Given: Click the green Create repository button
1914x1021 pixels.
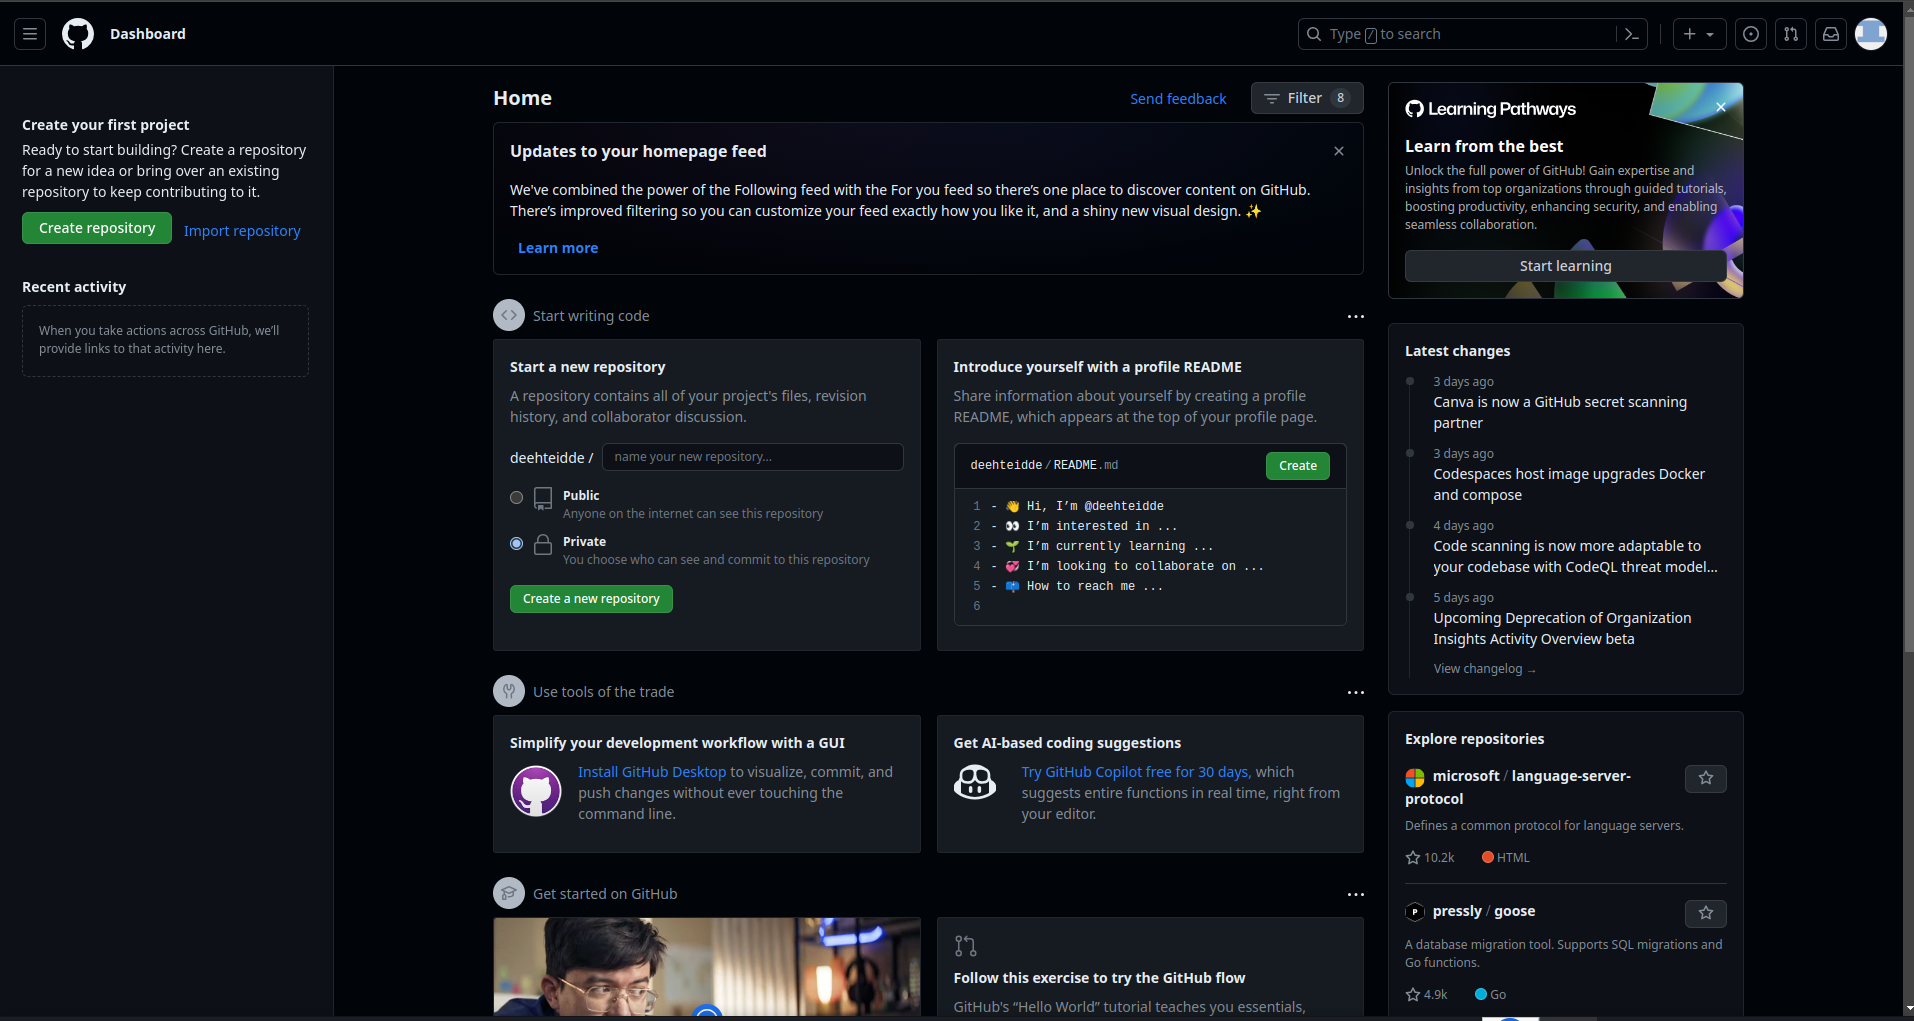Looking at the screenshot, I should pos(97,228).
